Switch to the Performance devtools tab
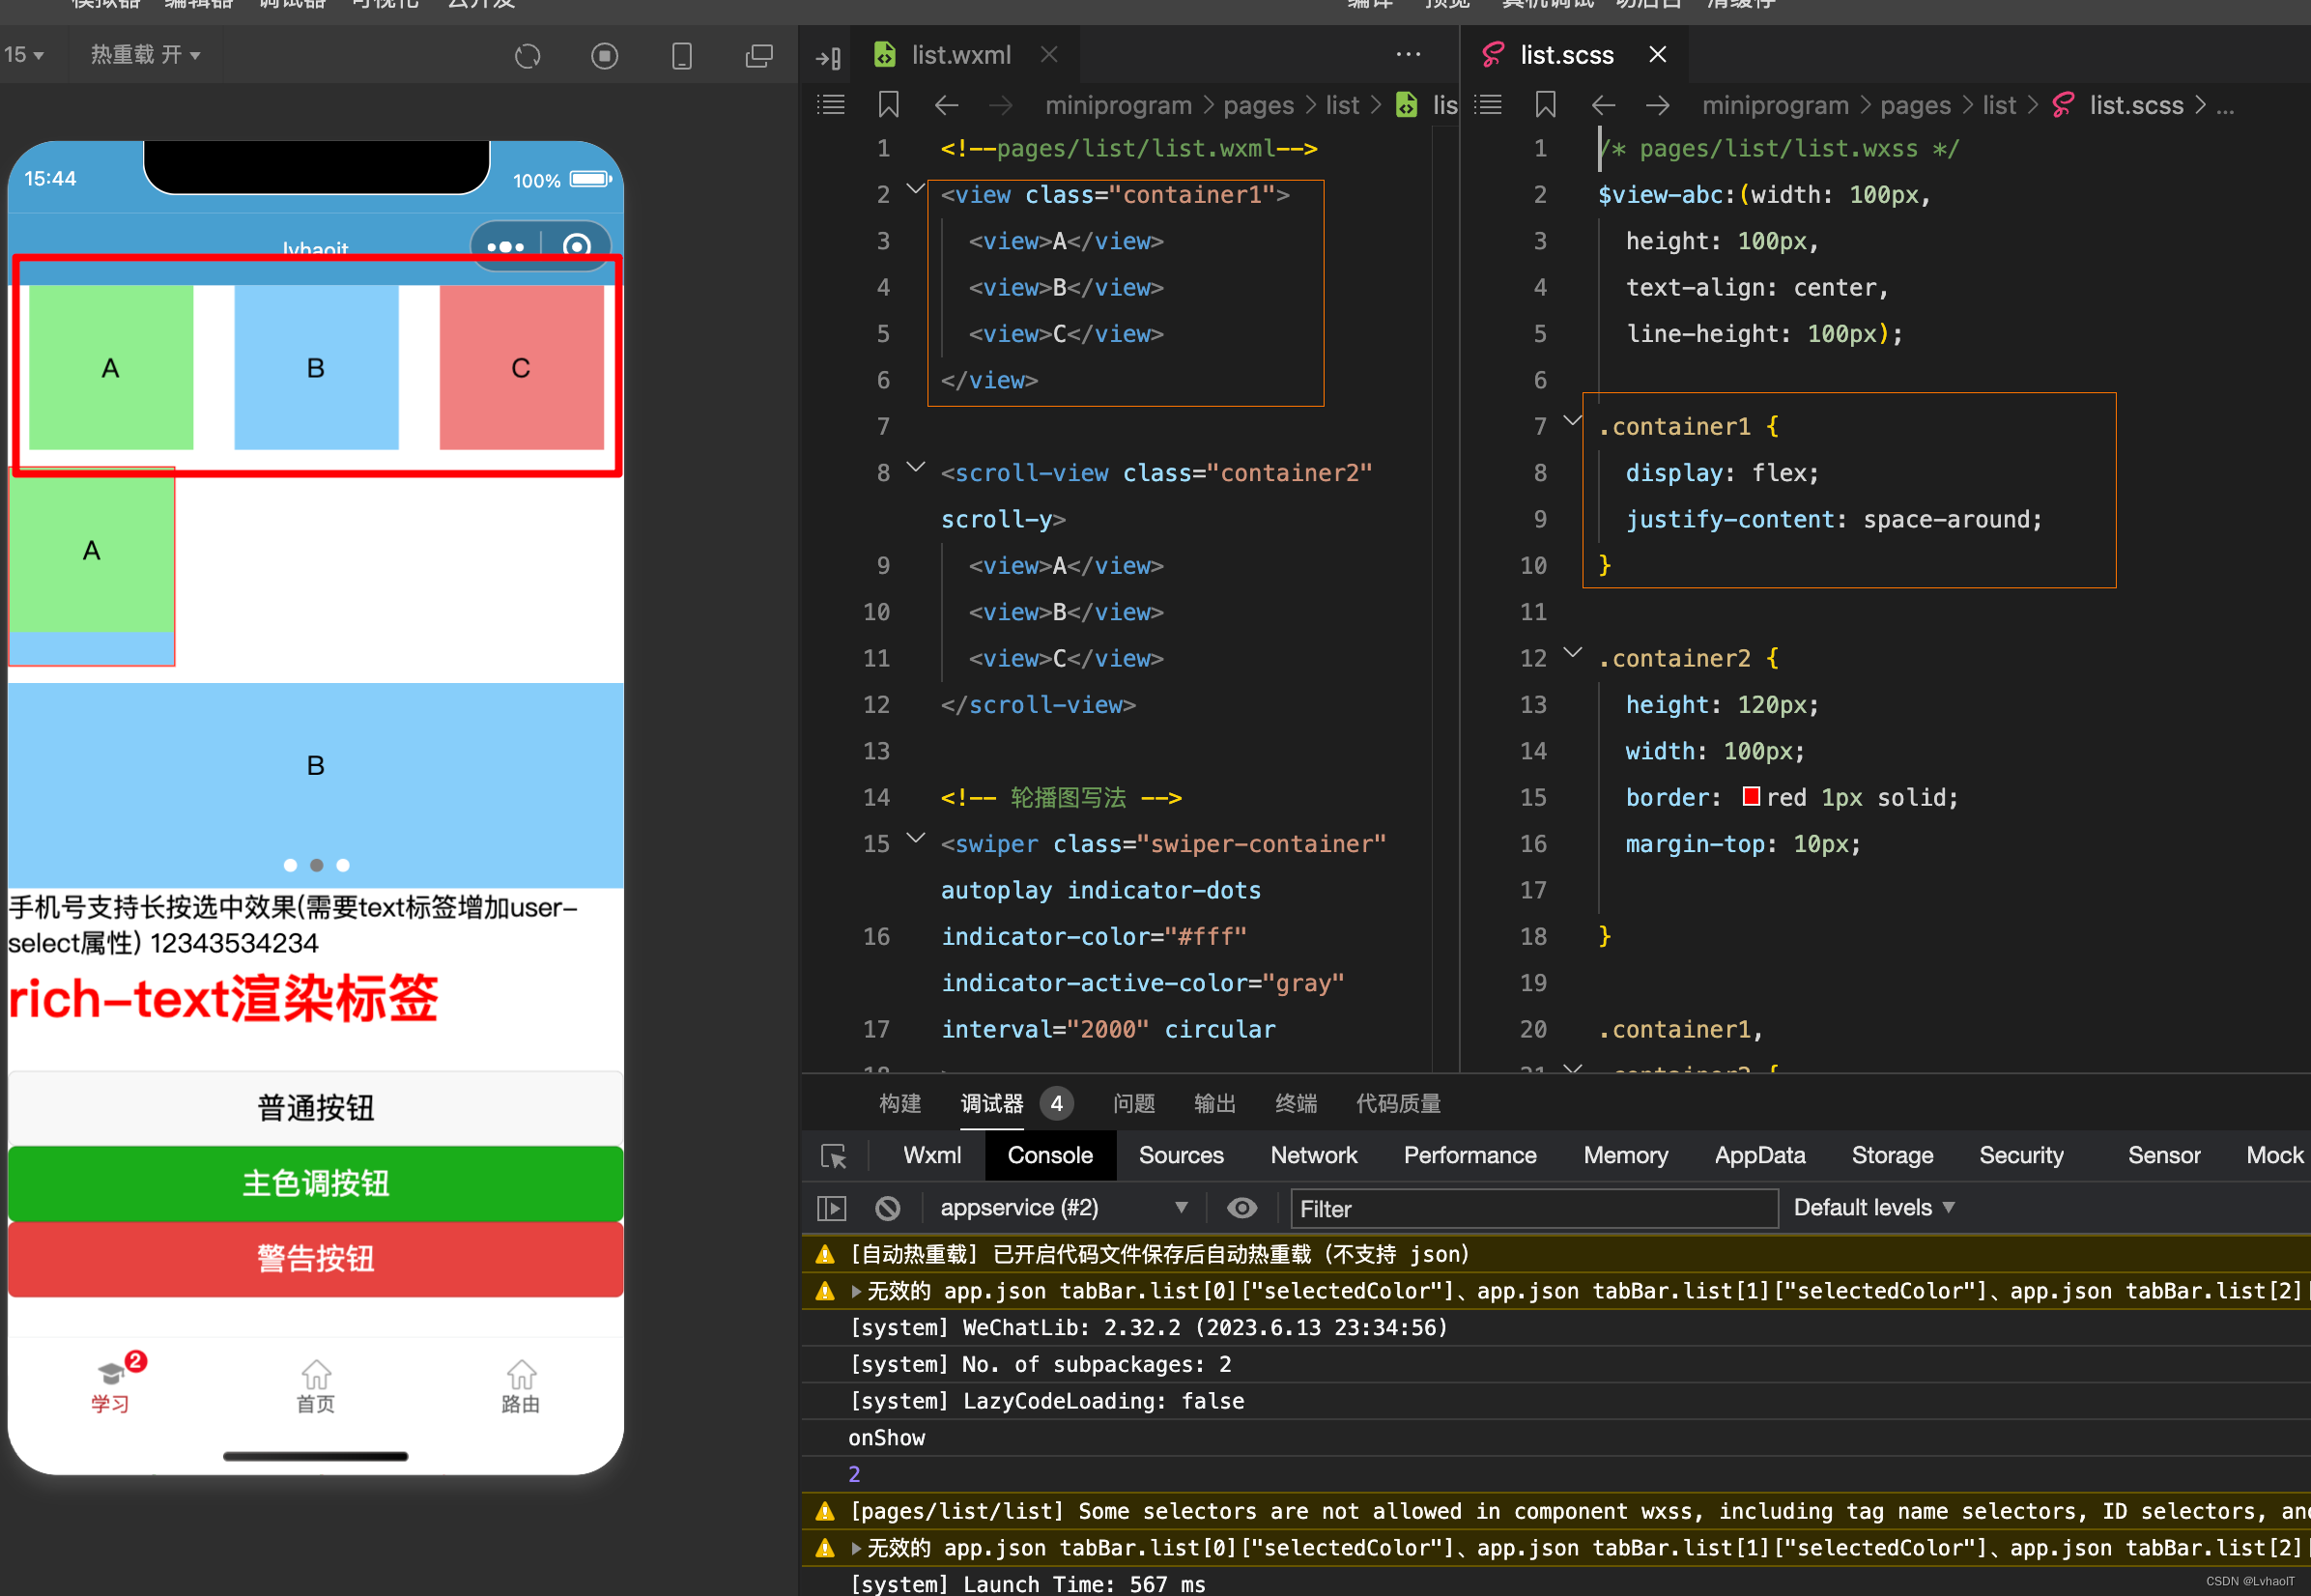 coord(1469,1156)
